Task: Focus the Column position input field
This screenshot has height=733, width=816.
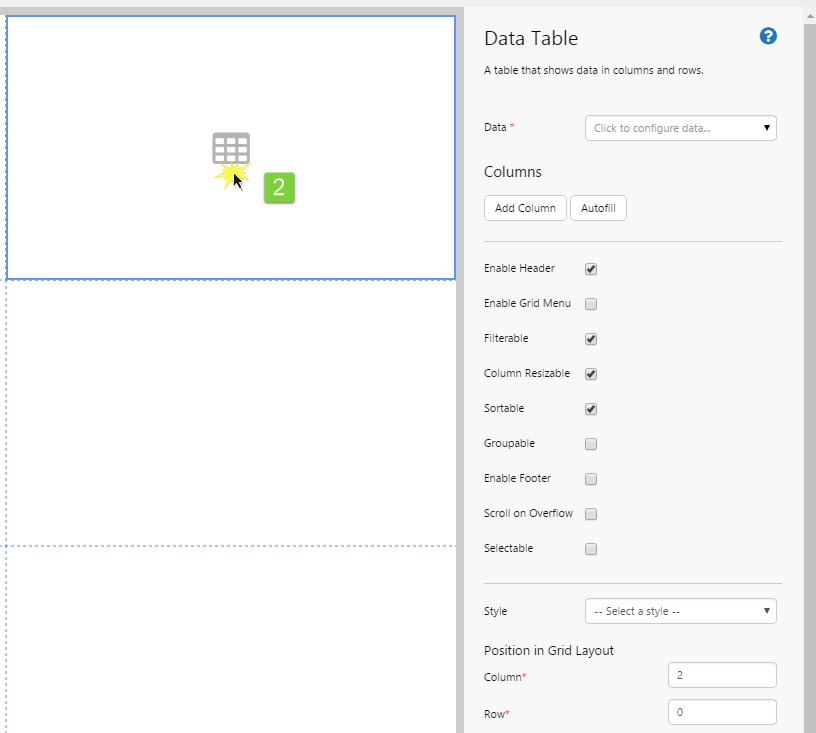Action: coord(722,676)
